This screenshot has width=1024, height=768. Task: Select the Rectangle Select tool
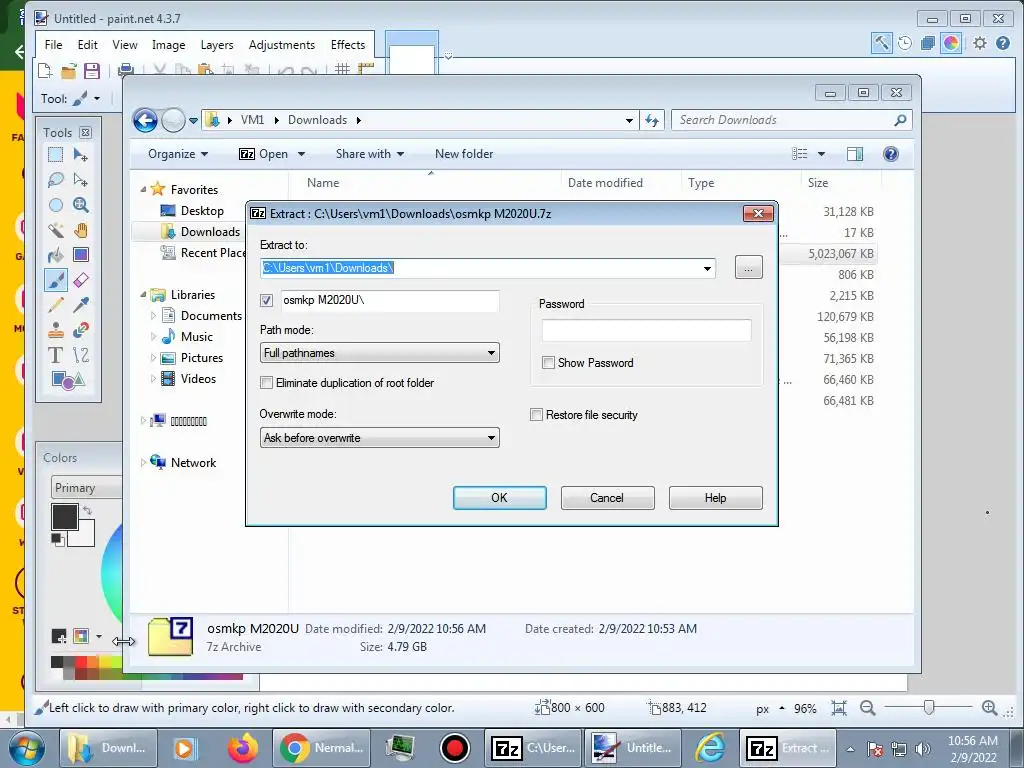point(56,155)
